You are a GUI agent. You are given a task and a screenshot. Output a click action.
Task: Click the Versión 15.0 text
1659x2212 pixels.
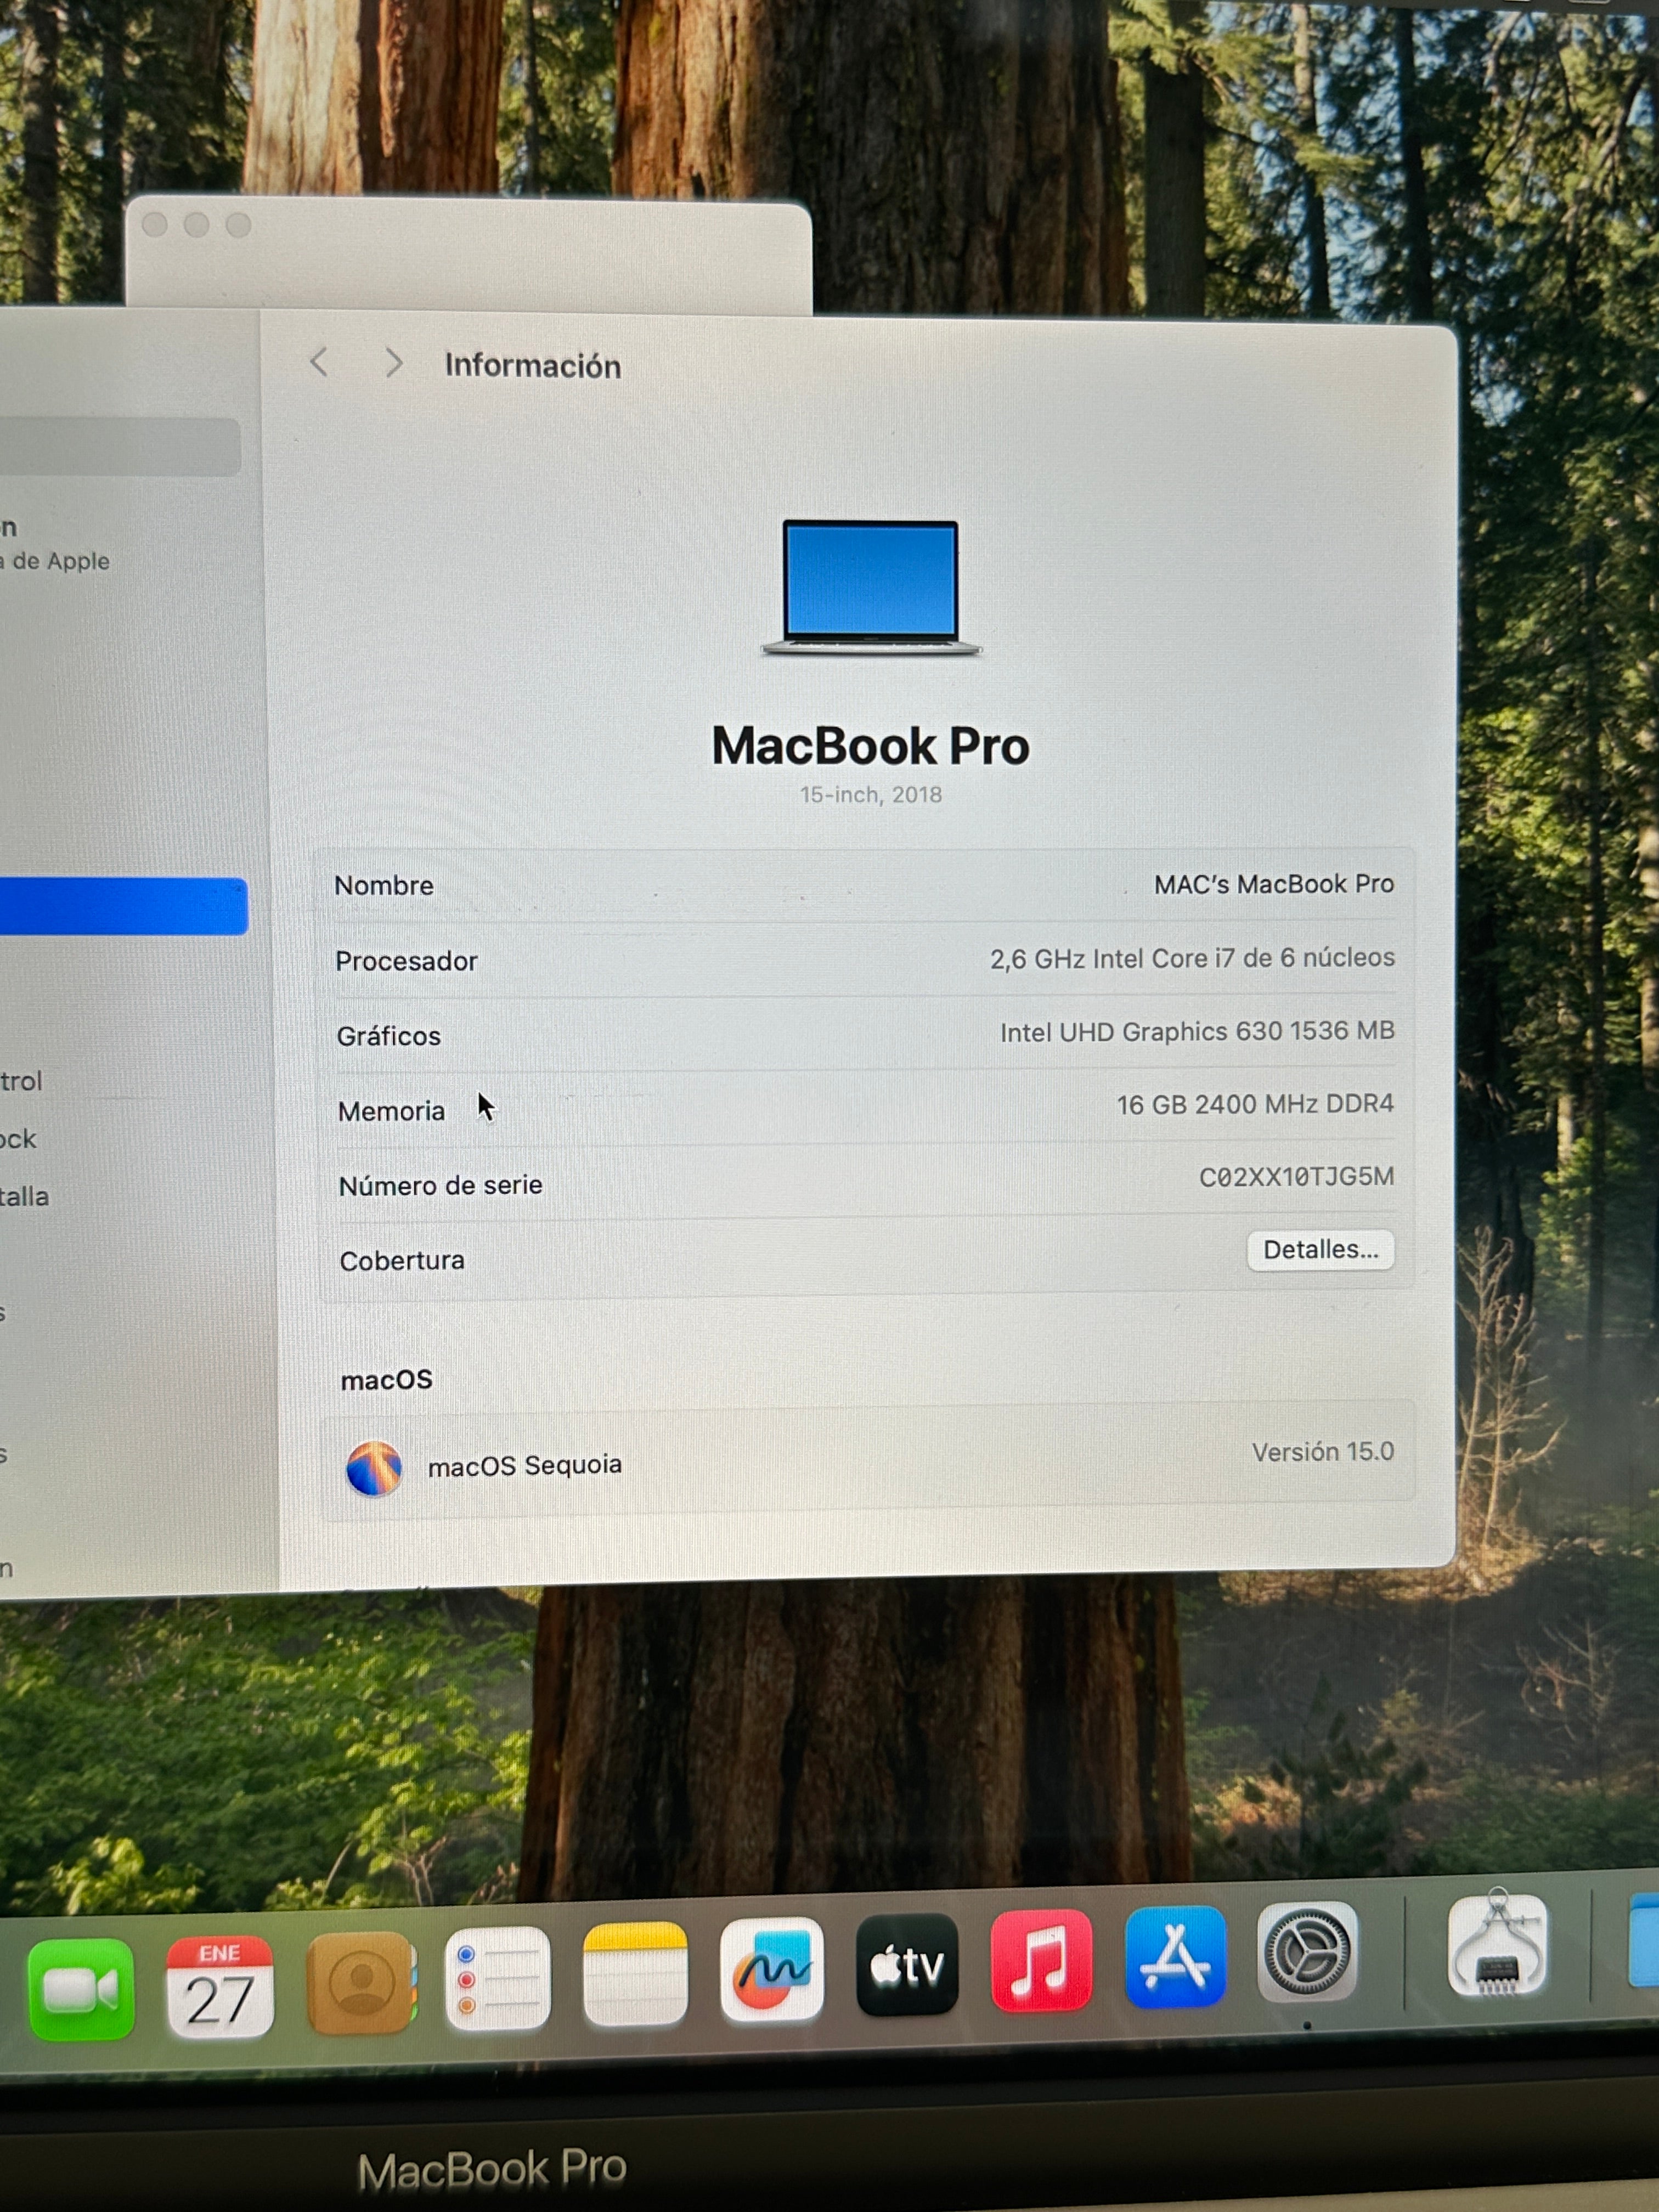click(1322, 1452)
